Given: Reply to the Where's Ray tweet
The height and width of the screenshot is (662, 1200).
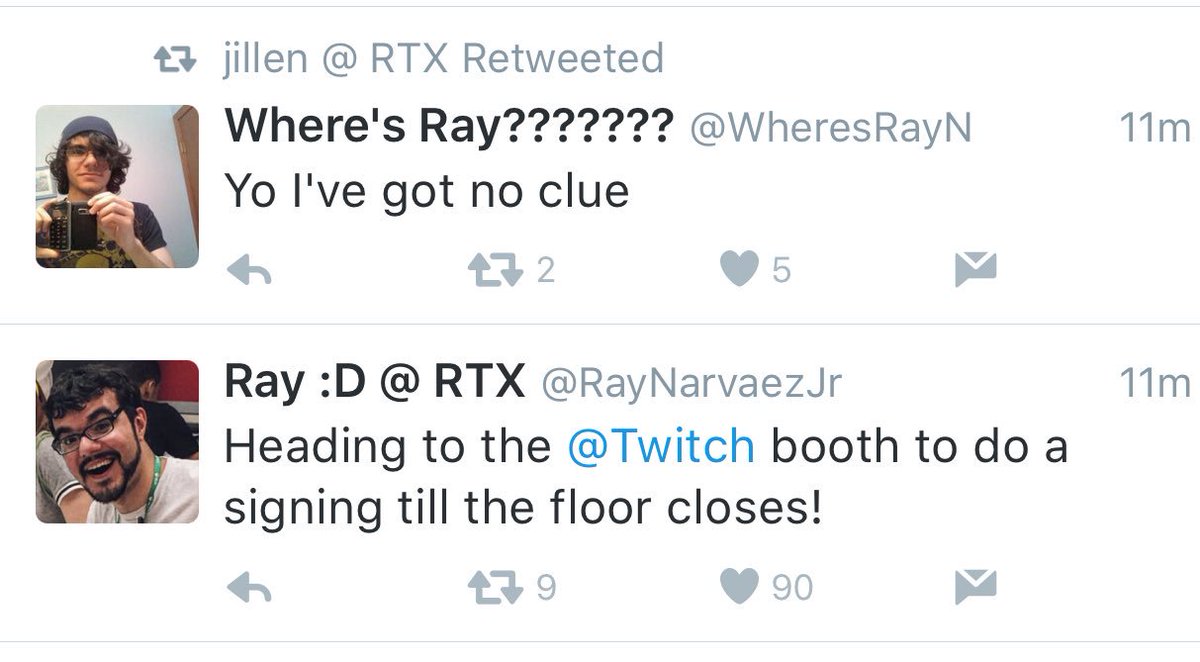Looking at the screenshot, I should click(x=250, y=270).
